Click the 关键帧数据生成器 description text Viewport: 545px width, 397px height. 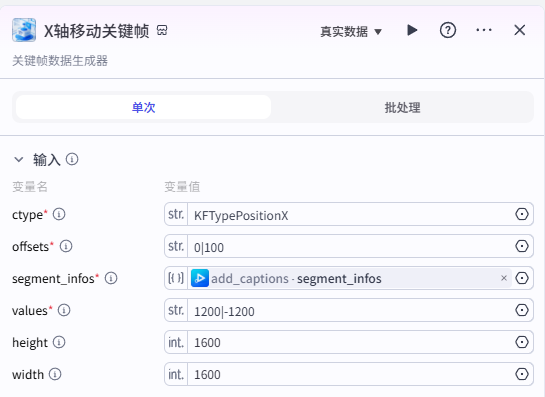[60, 61]
